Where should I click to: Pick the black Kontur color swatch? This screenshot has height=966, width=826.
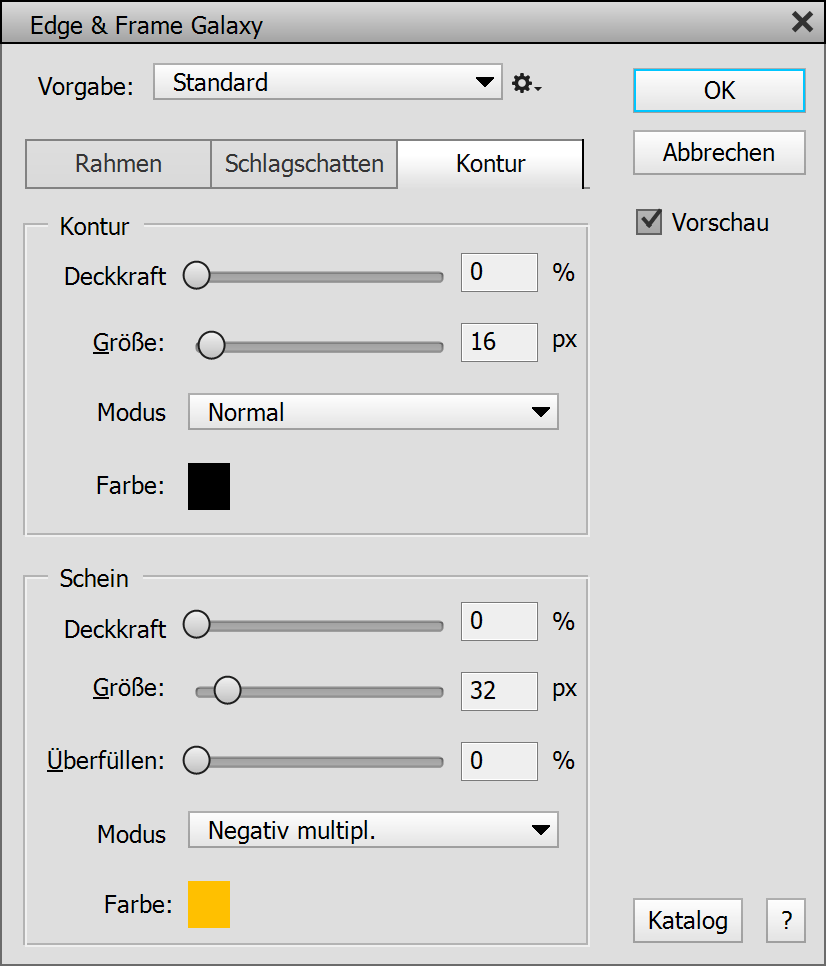(x=209, y=486)
